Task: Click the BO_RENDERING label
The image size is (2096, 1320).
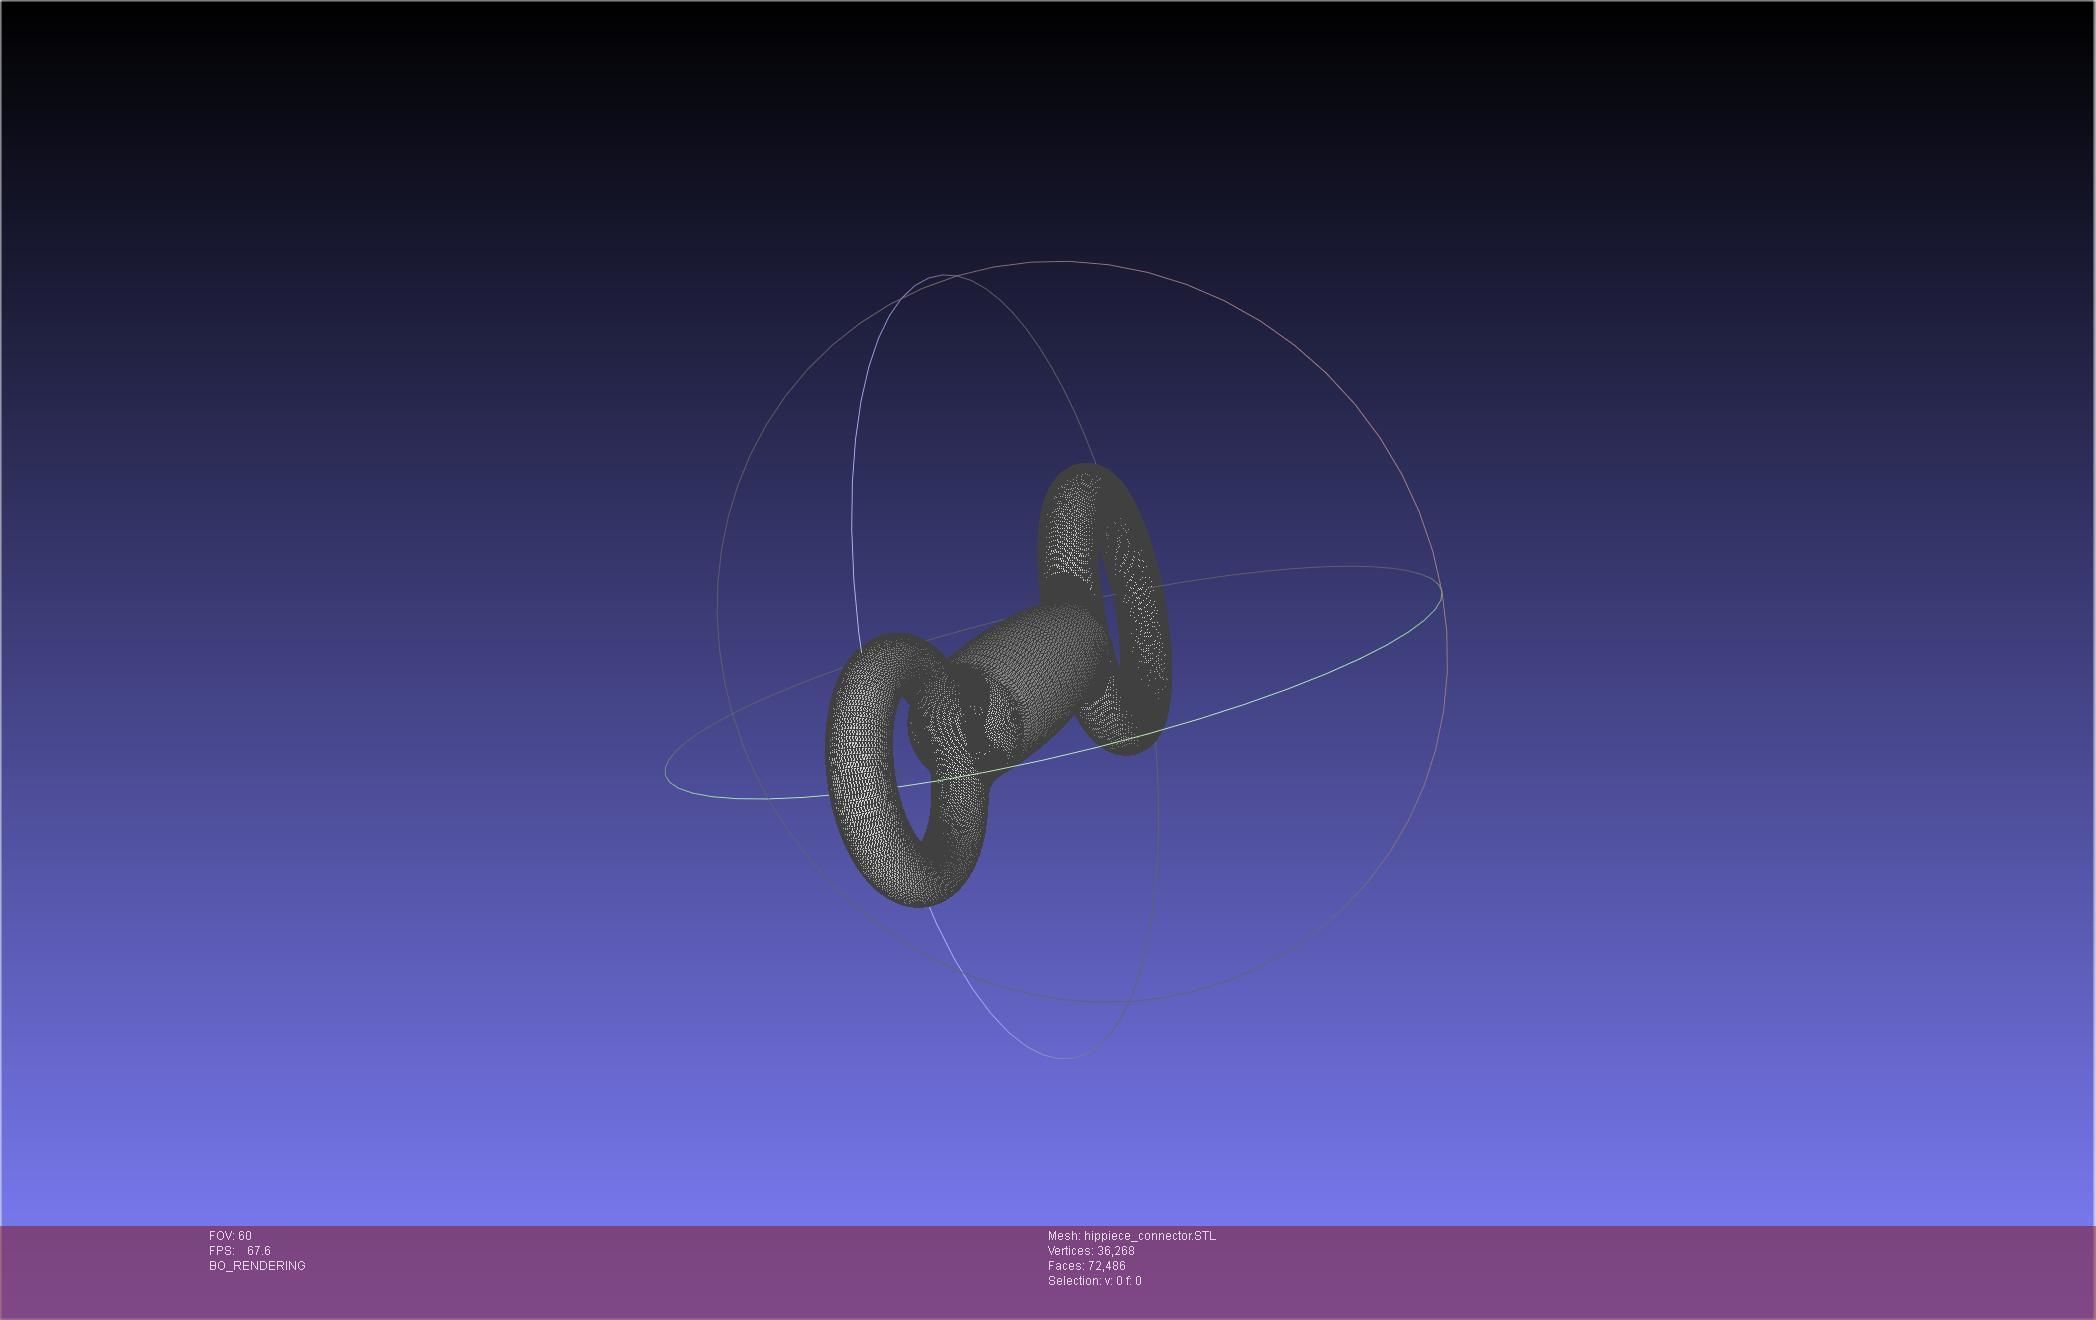Action: click(x=257, y=1266)
